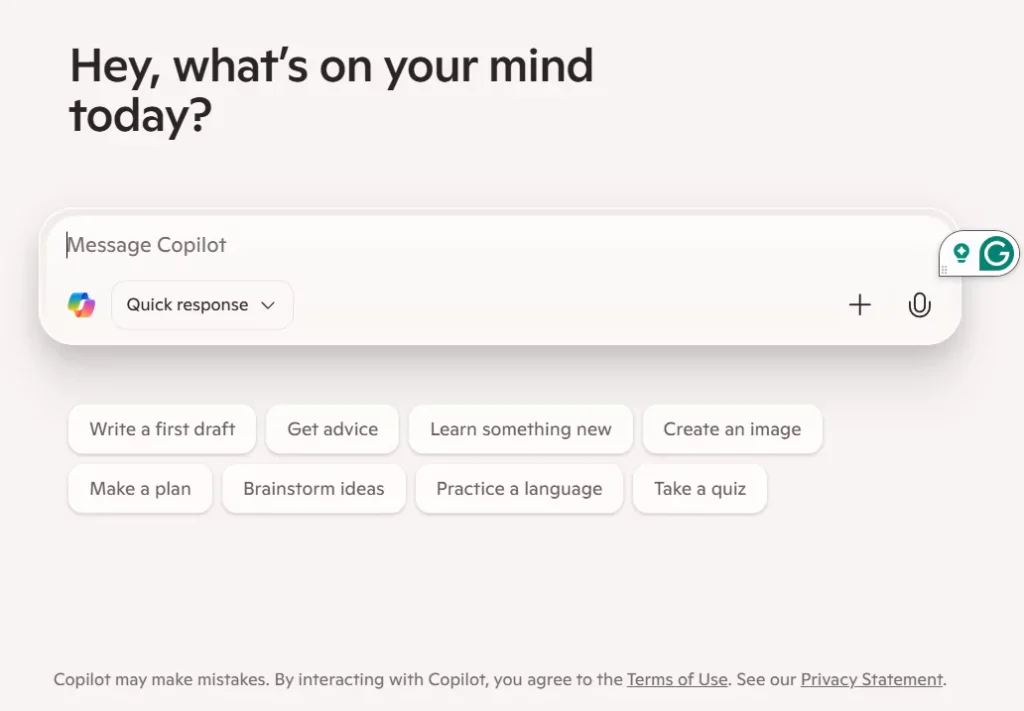Screen dimensions: 1024x711
Task: Click the Brainstorm ideas suggestion
Action: click(313, 489)
